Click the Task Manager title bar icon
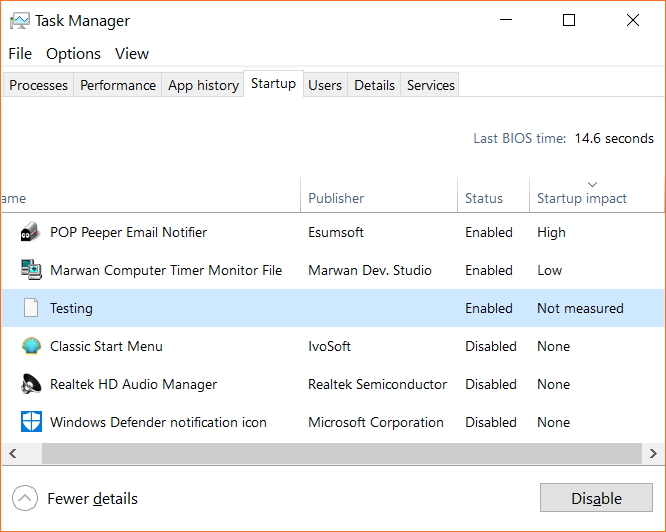Viewport: 666px width, 532px height. (20, 20)
